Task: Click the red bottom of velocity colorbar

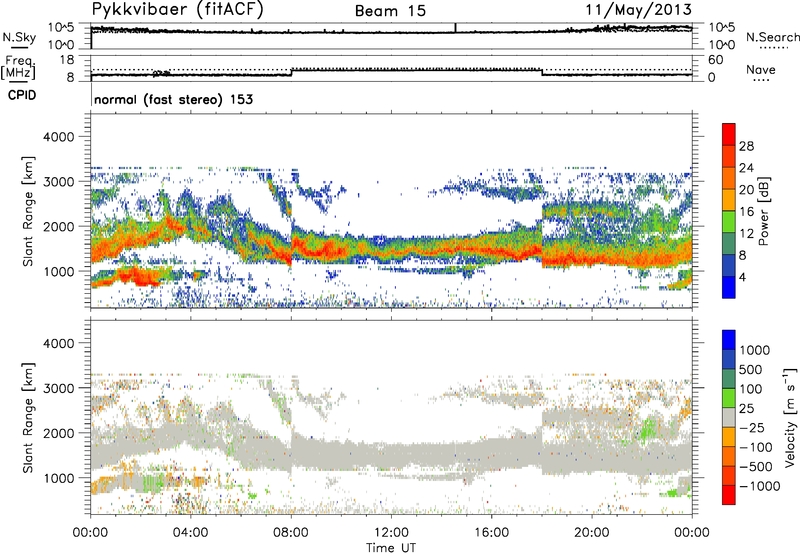Action: [x=729, y=495]
